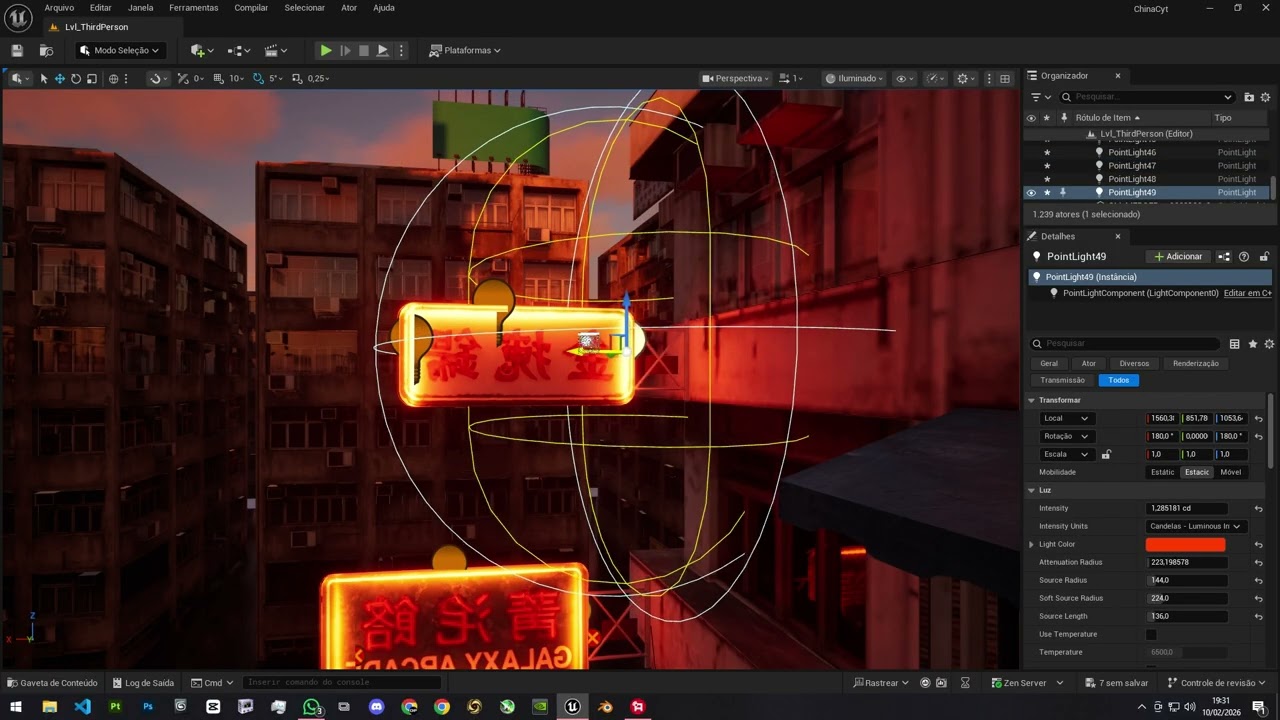
Task: Sort by the Rótulo de Item column
Action: pyautogui.click(x=1107, y=118)
